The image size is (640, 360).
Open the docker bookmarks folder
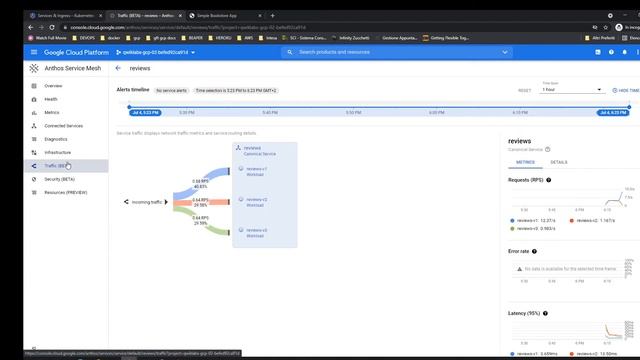[110, 38]
